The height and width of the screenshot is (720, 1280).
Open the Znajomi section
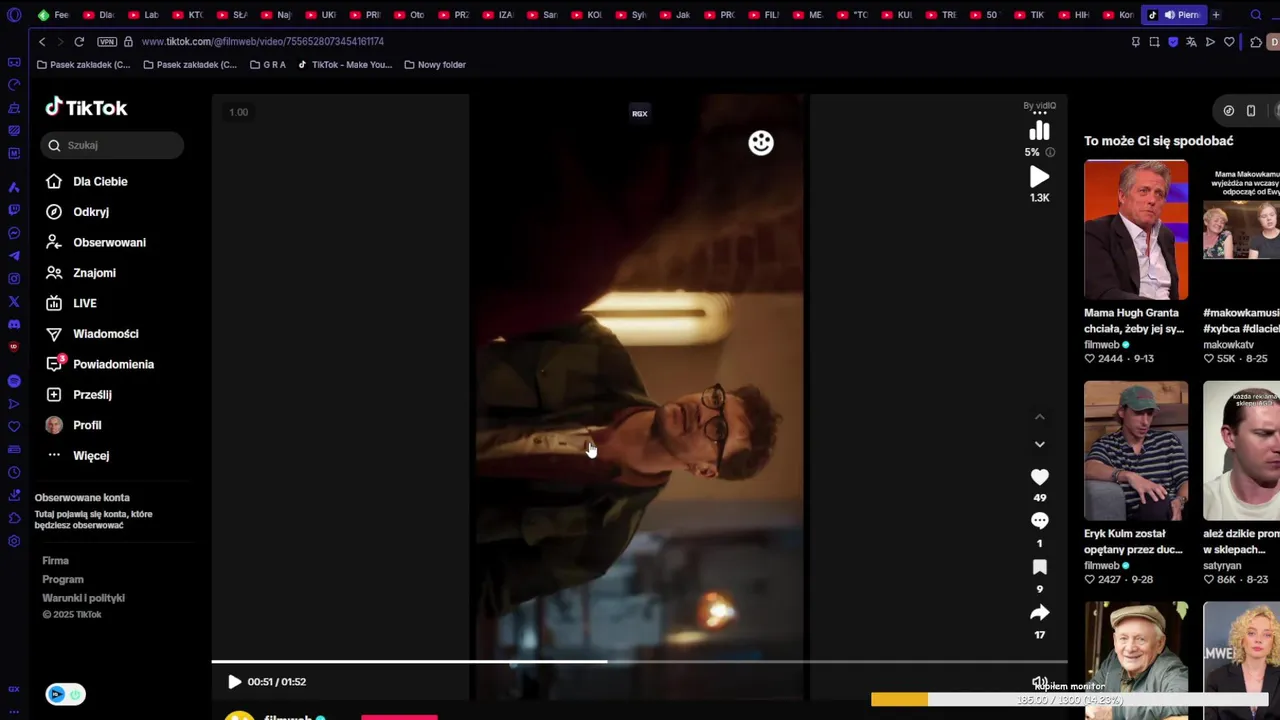[x=80, y=273]
